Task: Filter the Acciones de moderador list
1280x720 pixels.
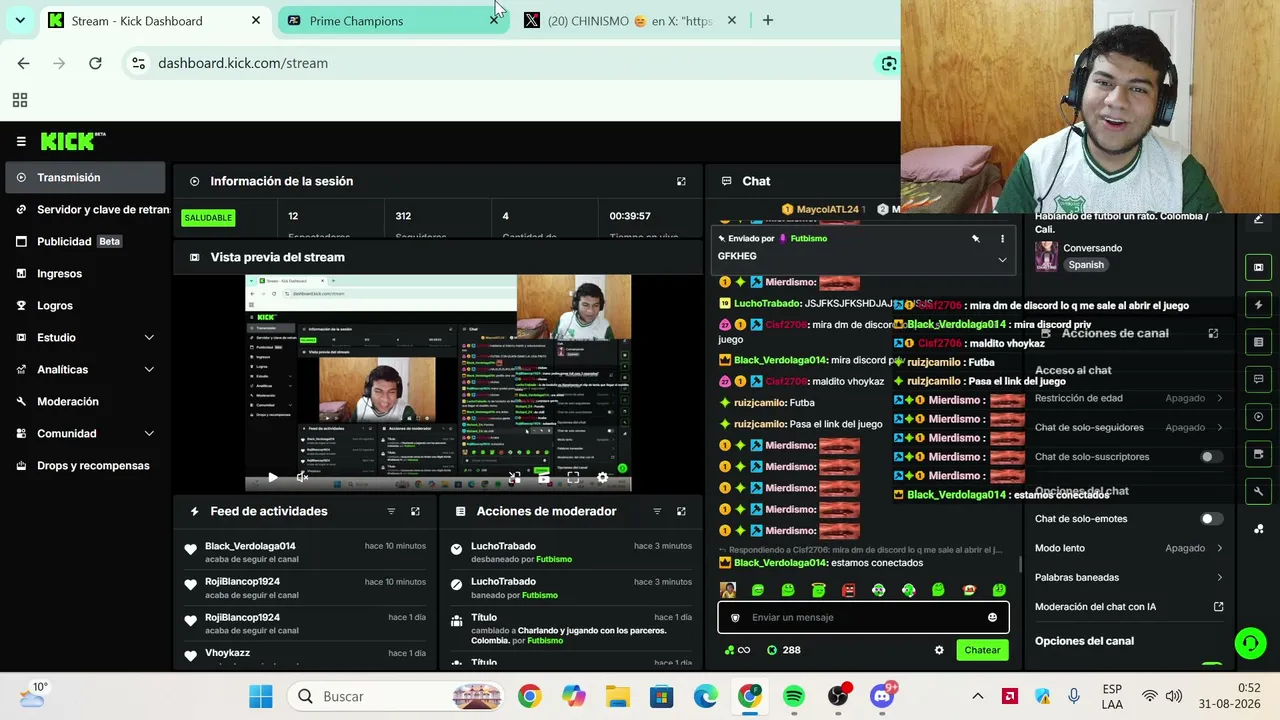Action: coord(657,511)
